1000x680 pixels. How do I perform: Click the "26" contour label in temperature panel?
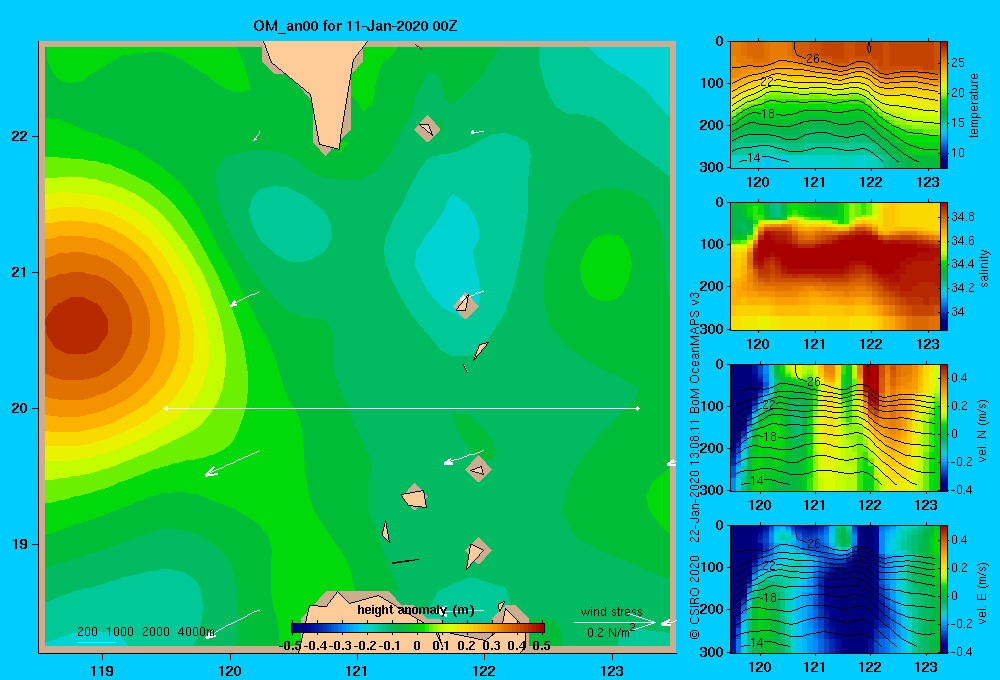[812, 59]
